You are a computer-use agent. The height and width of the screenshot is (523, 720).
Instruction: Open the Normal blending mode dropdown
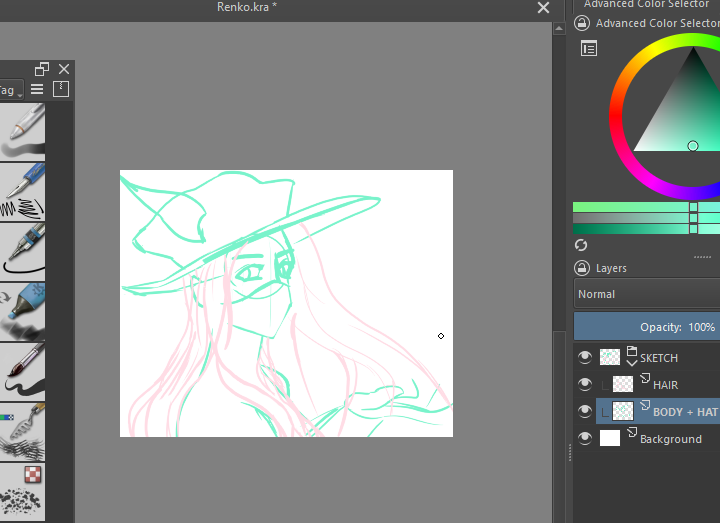tap(647, 294)
